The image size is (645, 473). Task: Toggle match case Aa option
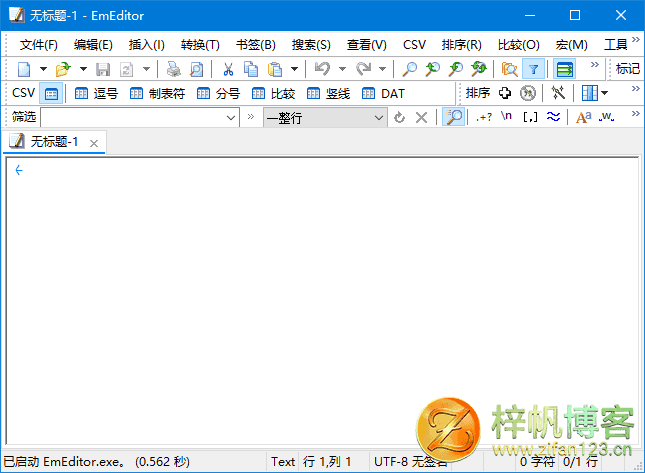[x=583, y=118]
